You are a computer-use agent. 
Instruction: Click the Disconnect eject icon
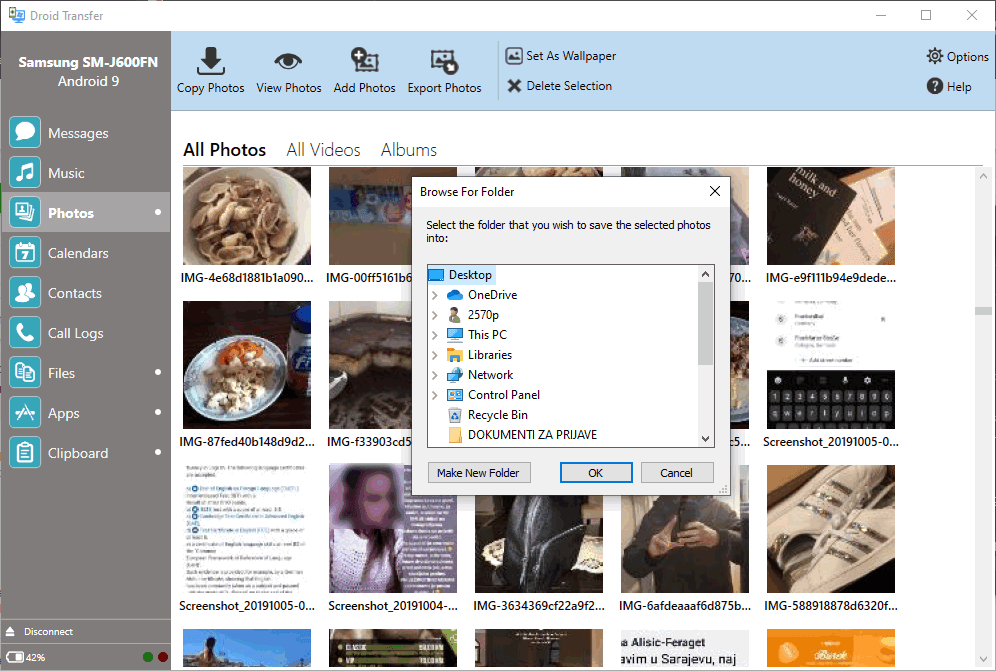10,632
